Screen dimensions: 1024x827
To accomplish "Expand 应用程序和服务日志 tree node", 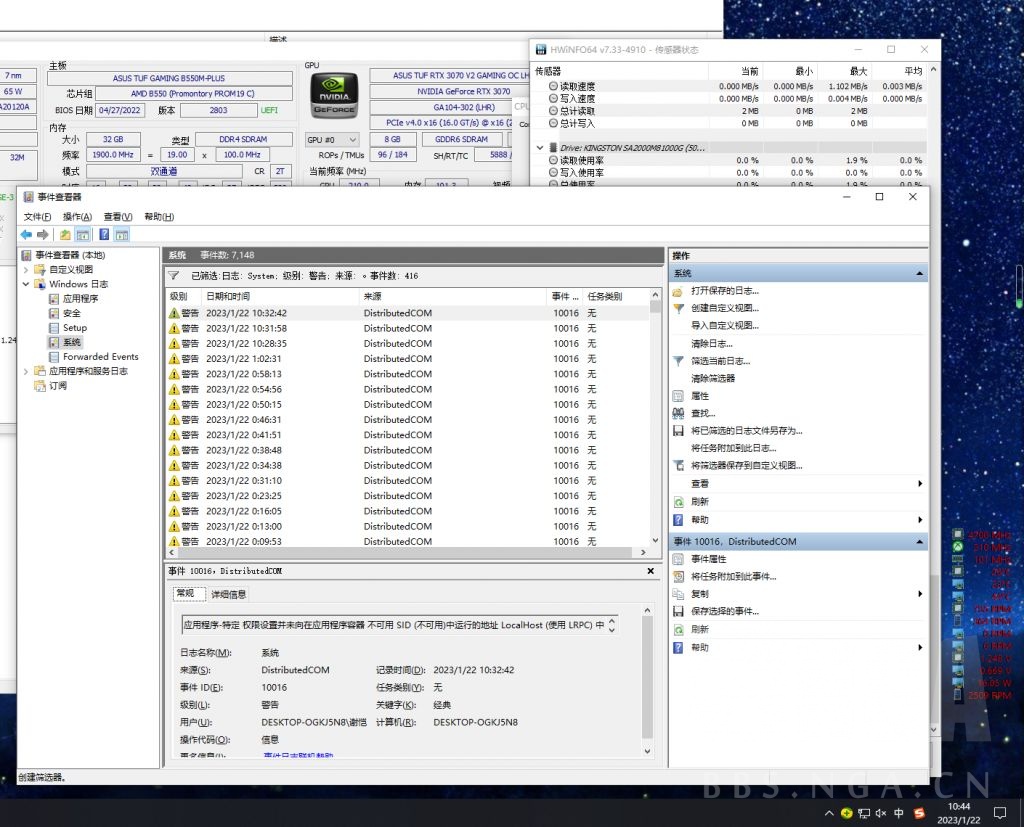I will coord(26,371).
